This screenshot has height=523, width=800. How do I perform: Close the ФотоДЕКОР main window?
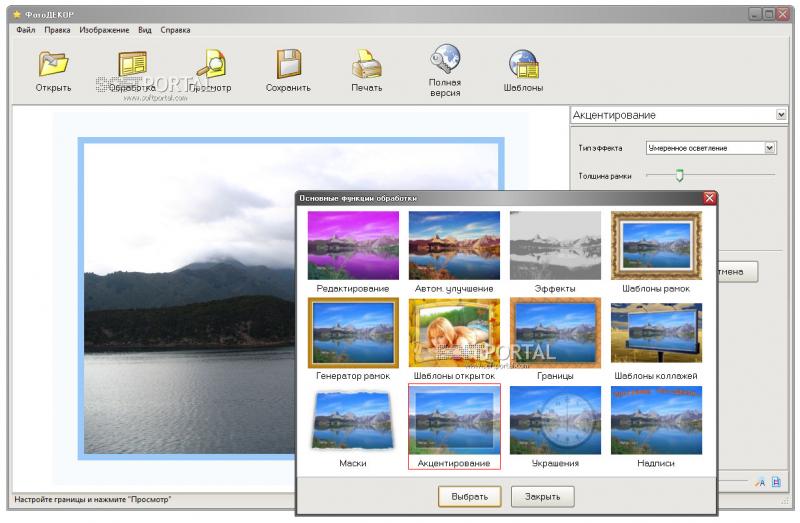[x=783, y=14]
